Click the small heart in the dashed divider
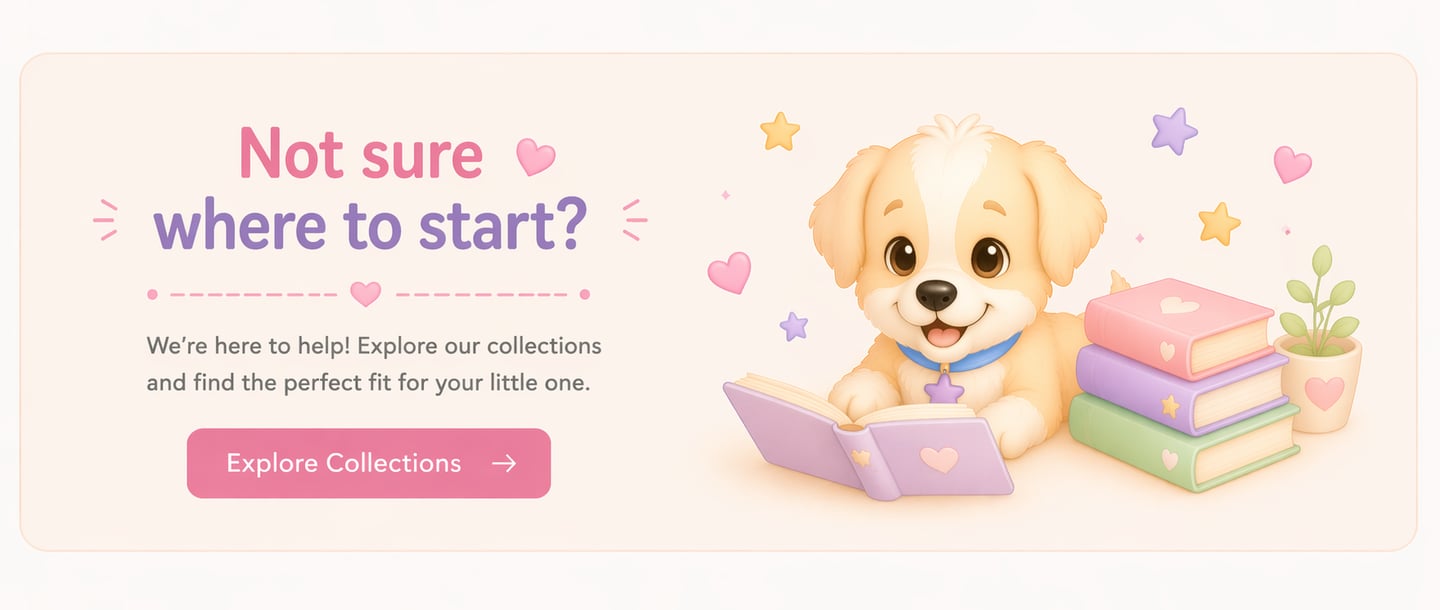 [365, 294]
